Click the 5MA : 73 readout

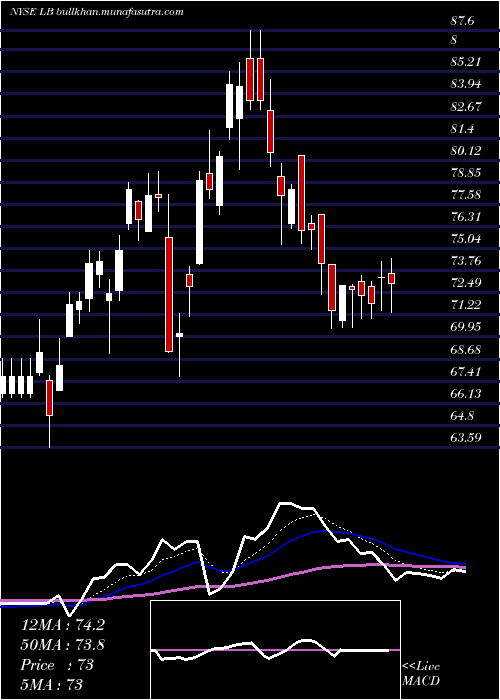52,684
